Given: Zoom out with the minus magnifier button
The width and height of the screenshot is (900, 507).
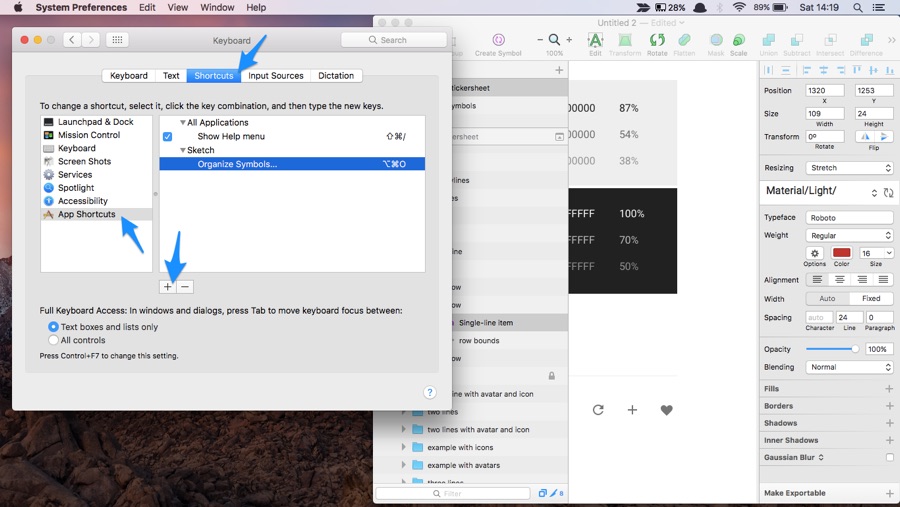Looking at the screenshot, I should (540, 40).
